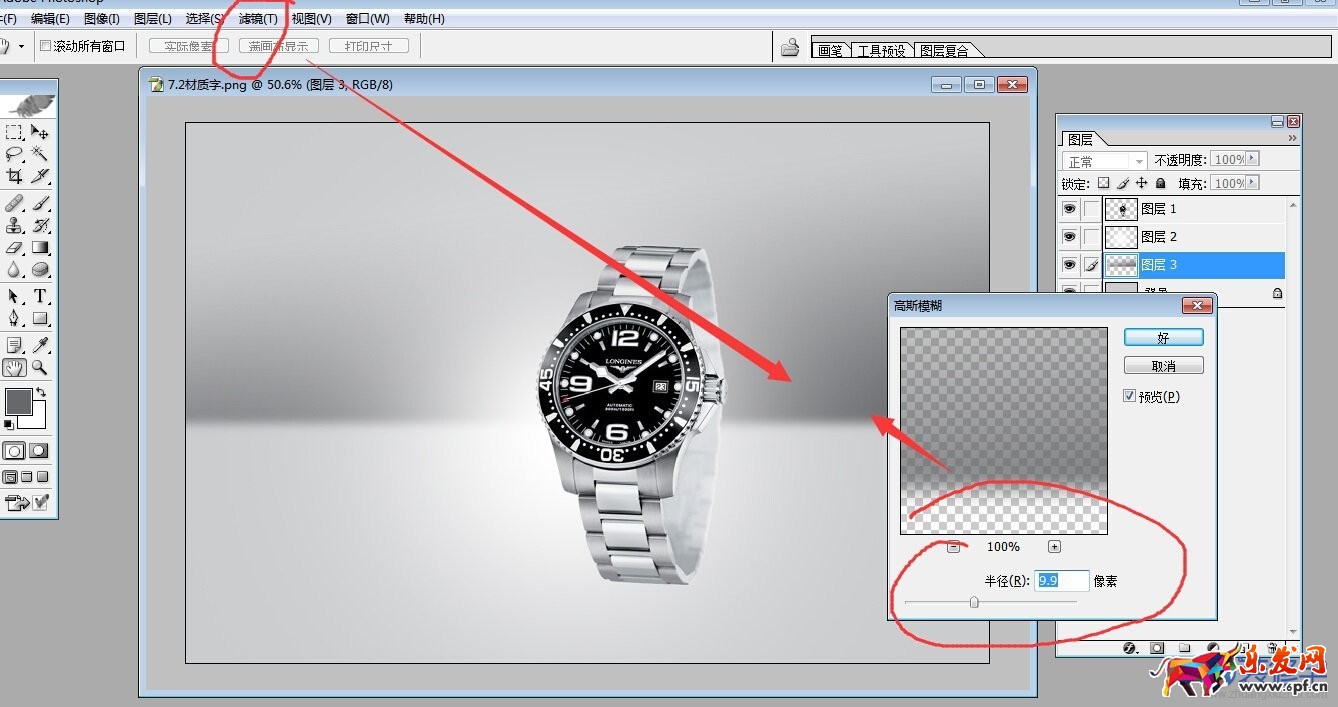
Task: Confirm blur with 好 button
Action: pos(1163,338)
